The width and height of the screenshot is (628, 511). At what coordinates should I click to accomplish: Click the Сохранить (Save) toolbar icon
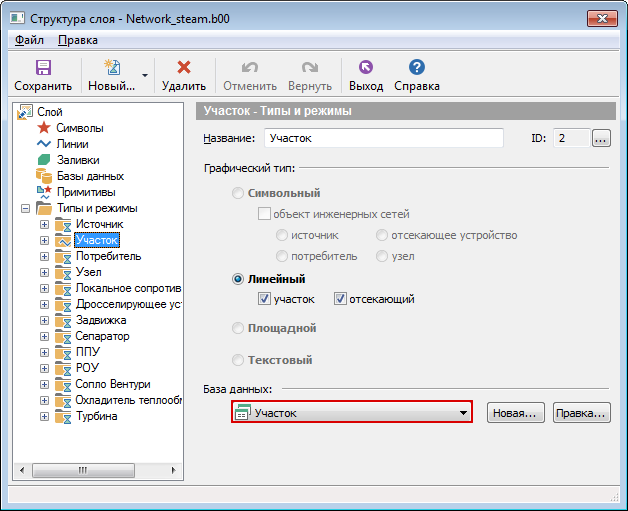[43, 68]
